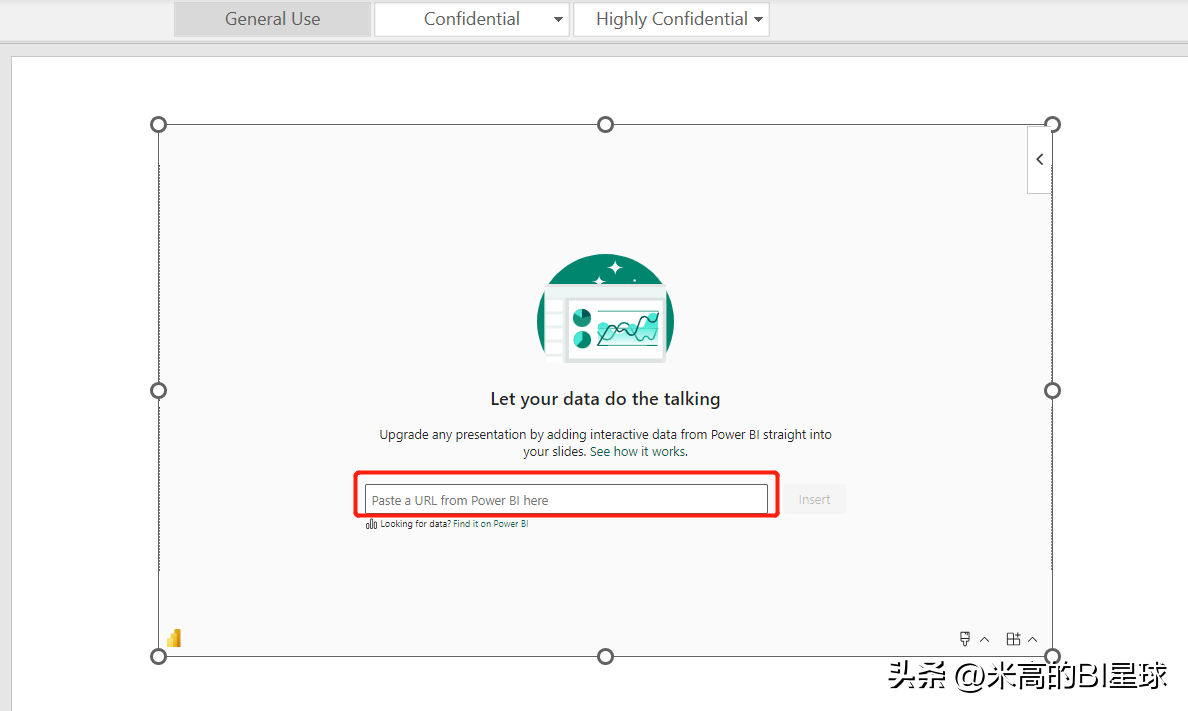Click the bottom-center resize handle of the add-in
This screenshot has width=1188, height=711.
(x=605, y=656)
